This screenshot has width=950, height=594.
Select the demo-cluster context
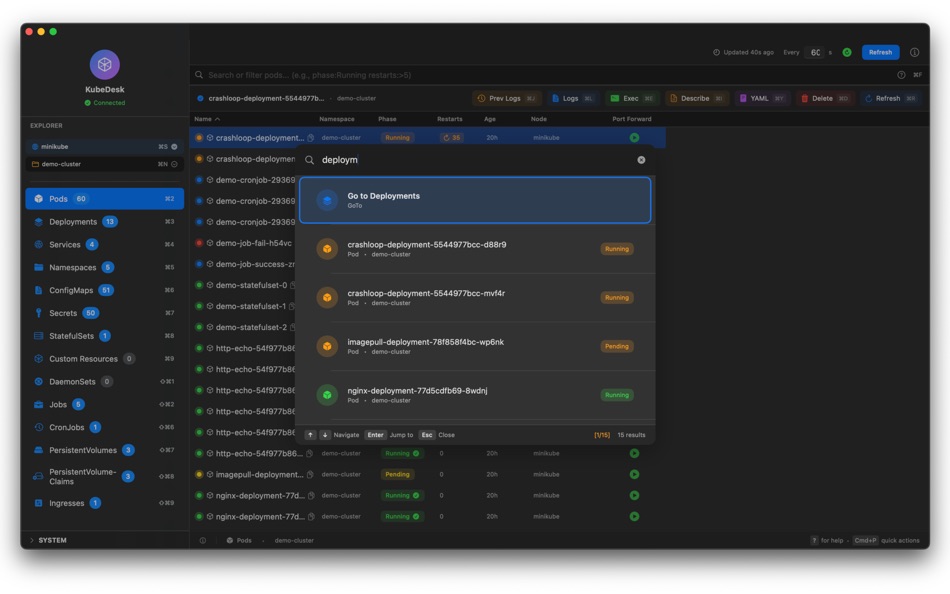(x=104, y=164)
